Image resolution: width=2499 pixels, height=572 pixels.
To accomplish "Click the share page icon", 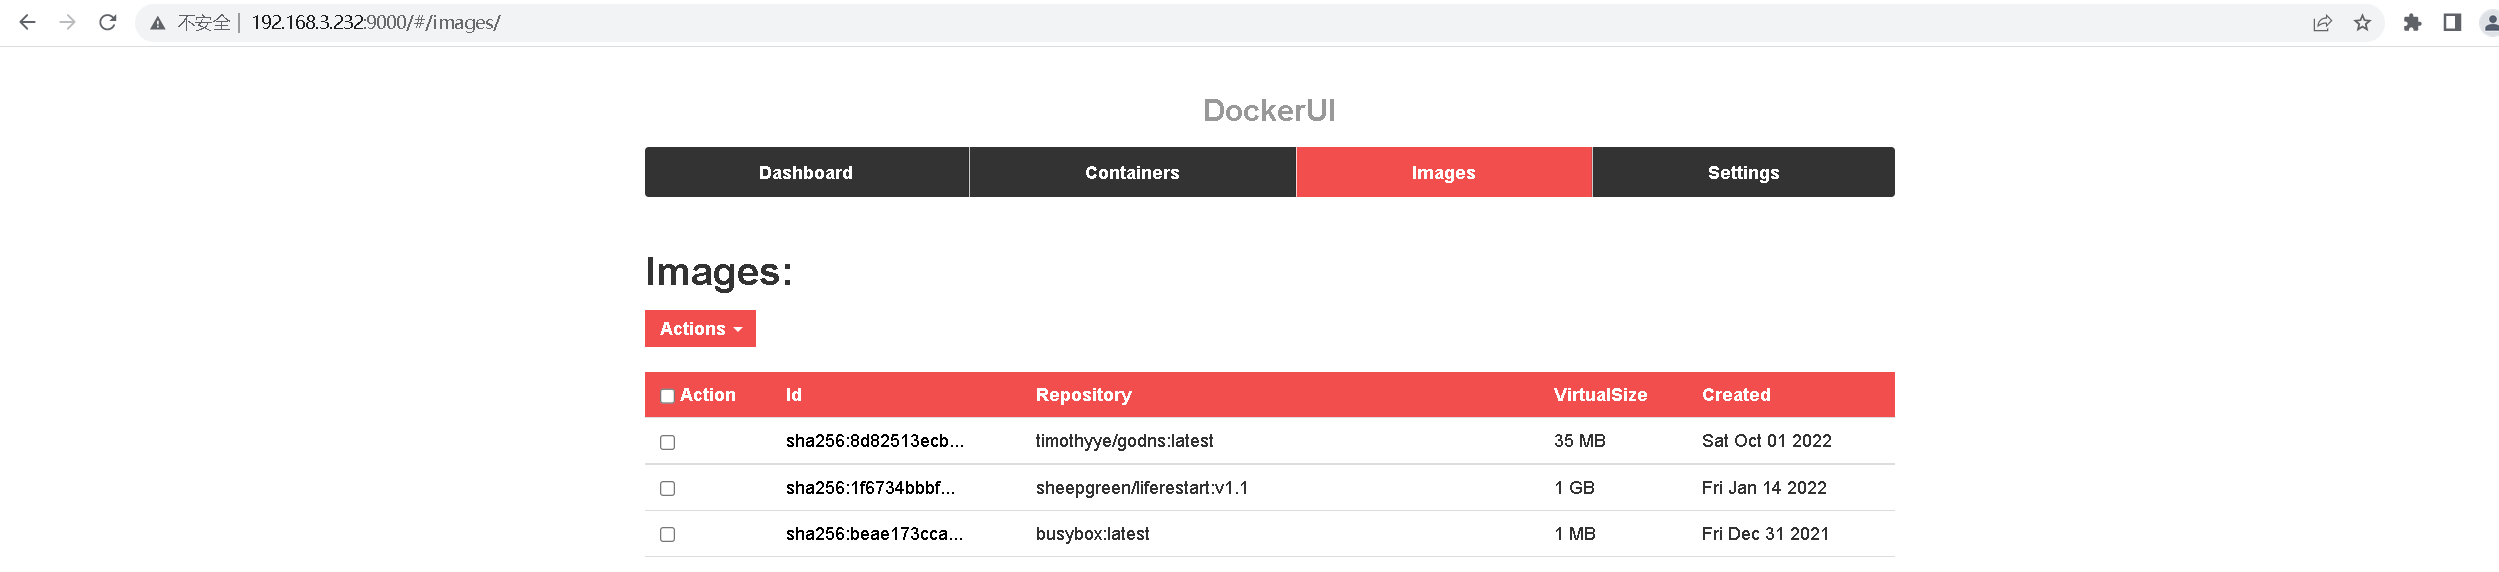I will pos(2322,23).
